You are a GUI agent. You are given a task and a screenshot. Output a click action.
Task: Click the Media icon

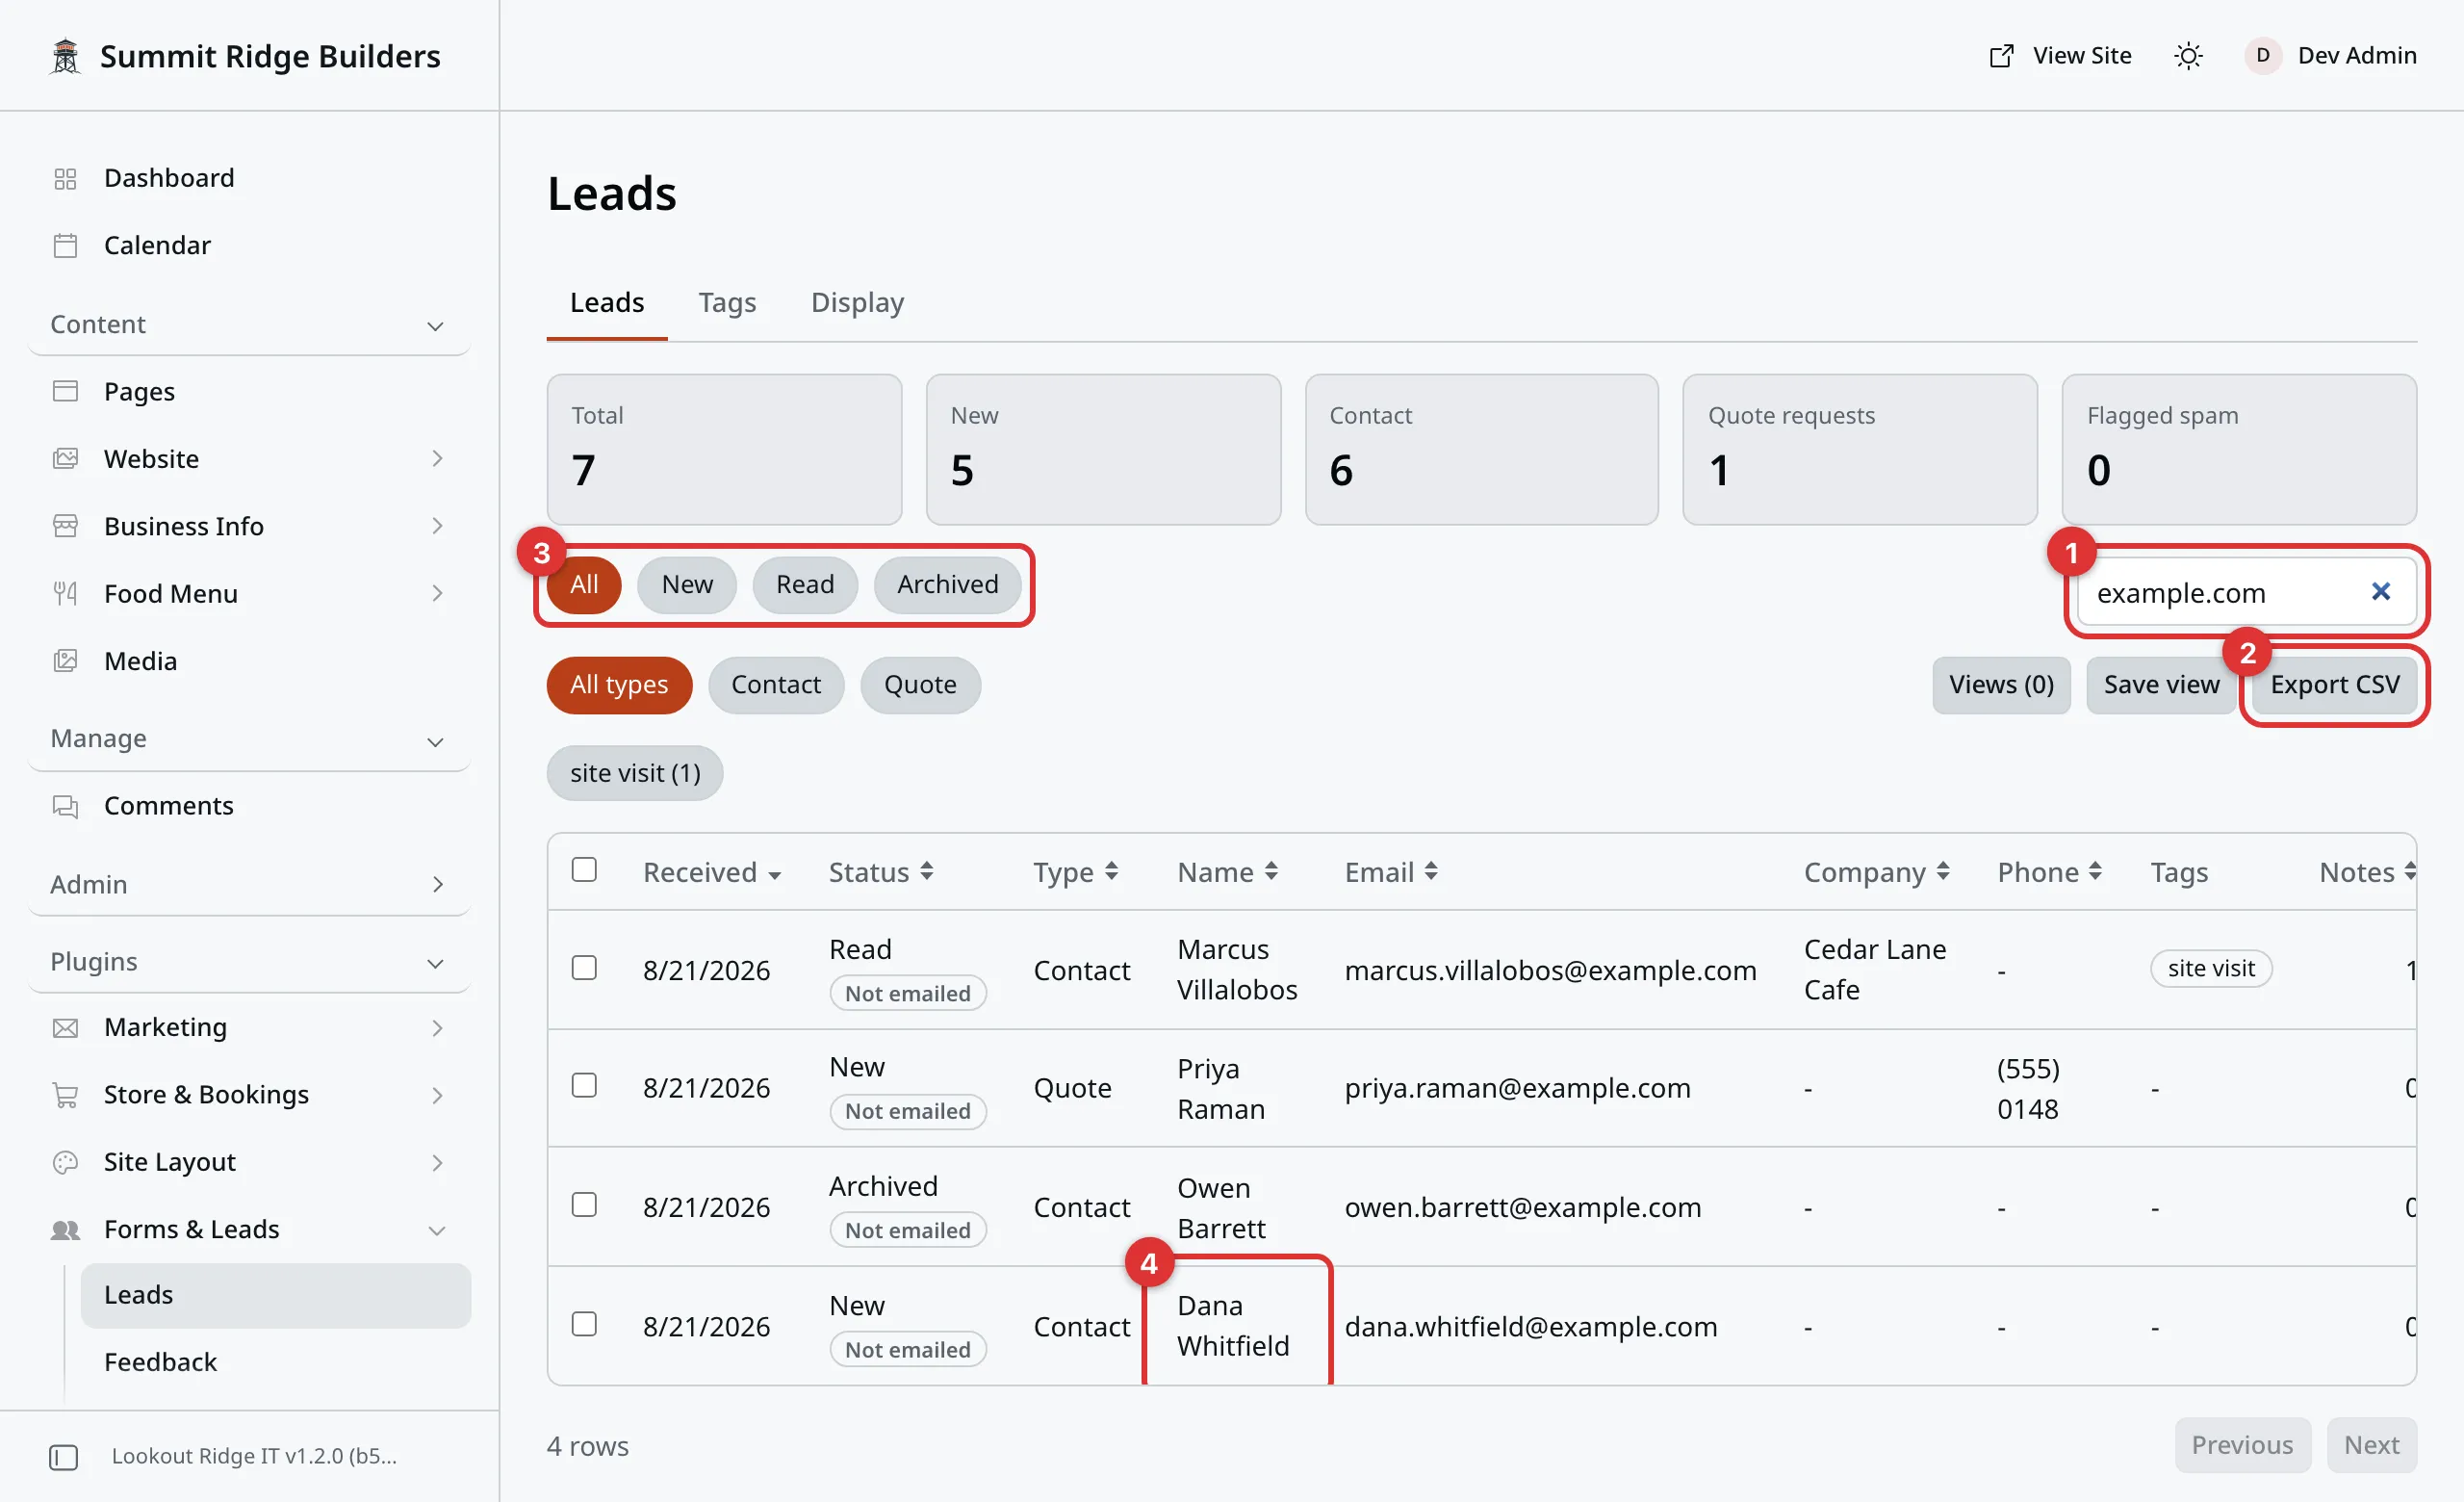65,661
